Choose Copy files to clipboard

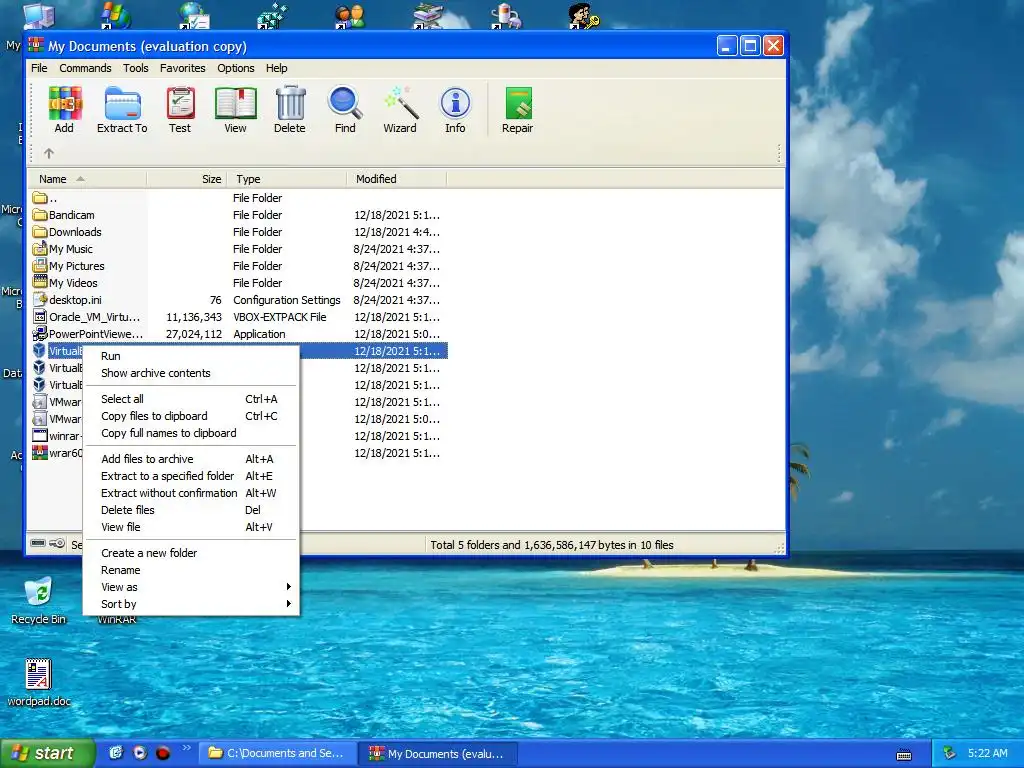[x=191, y=416]
